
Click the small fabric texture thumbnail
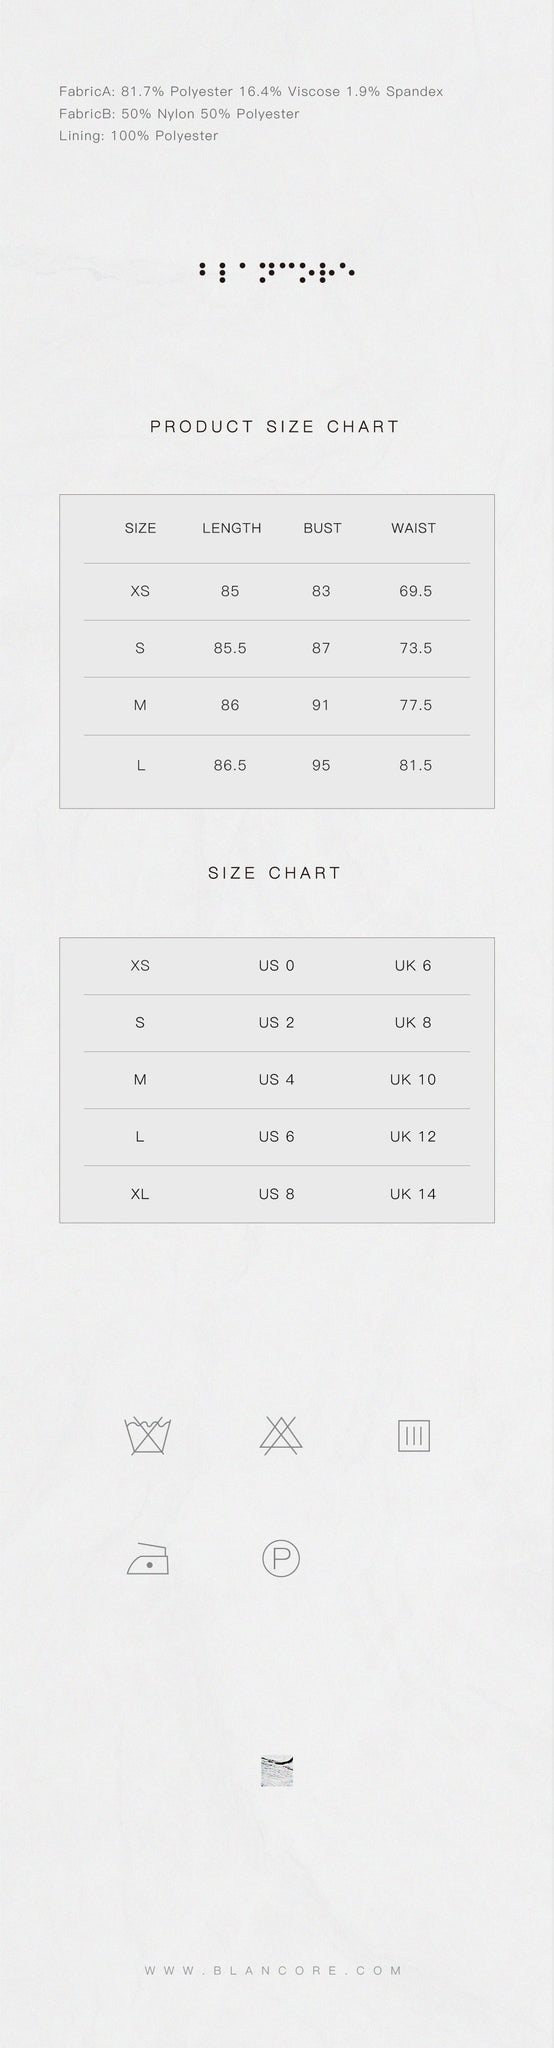point(276,1771)
